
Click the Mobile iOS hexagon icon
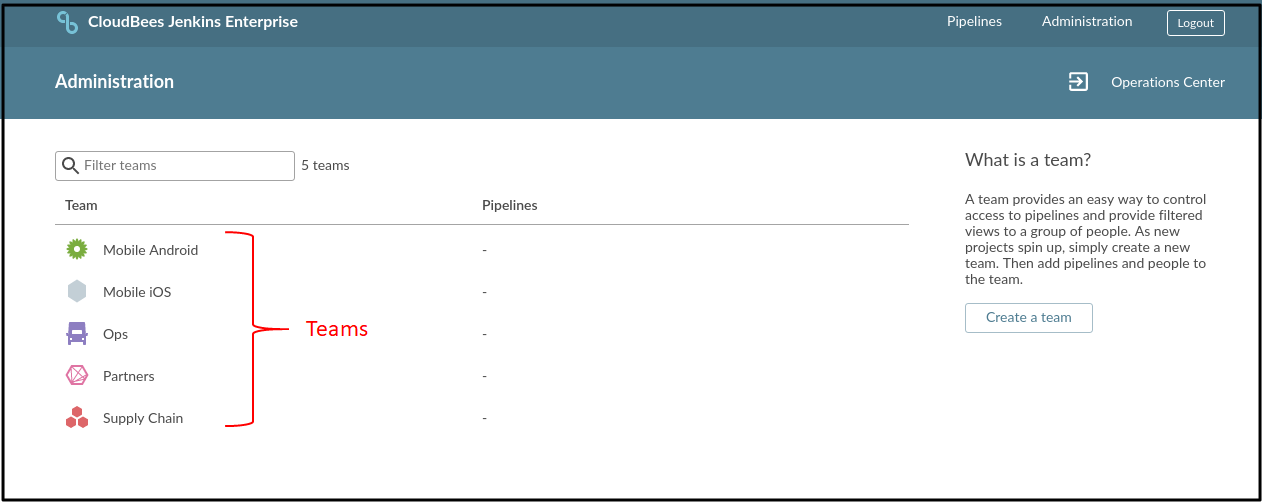tap(77, 292)
